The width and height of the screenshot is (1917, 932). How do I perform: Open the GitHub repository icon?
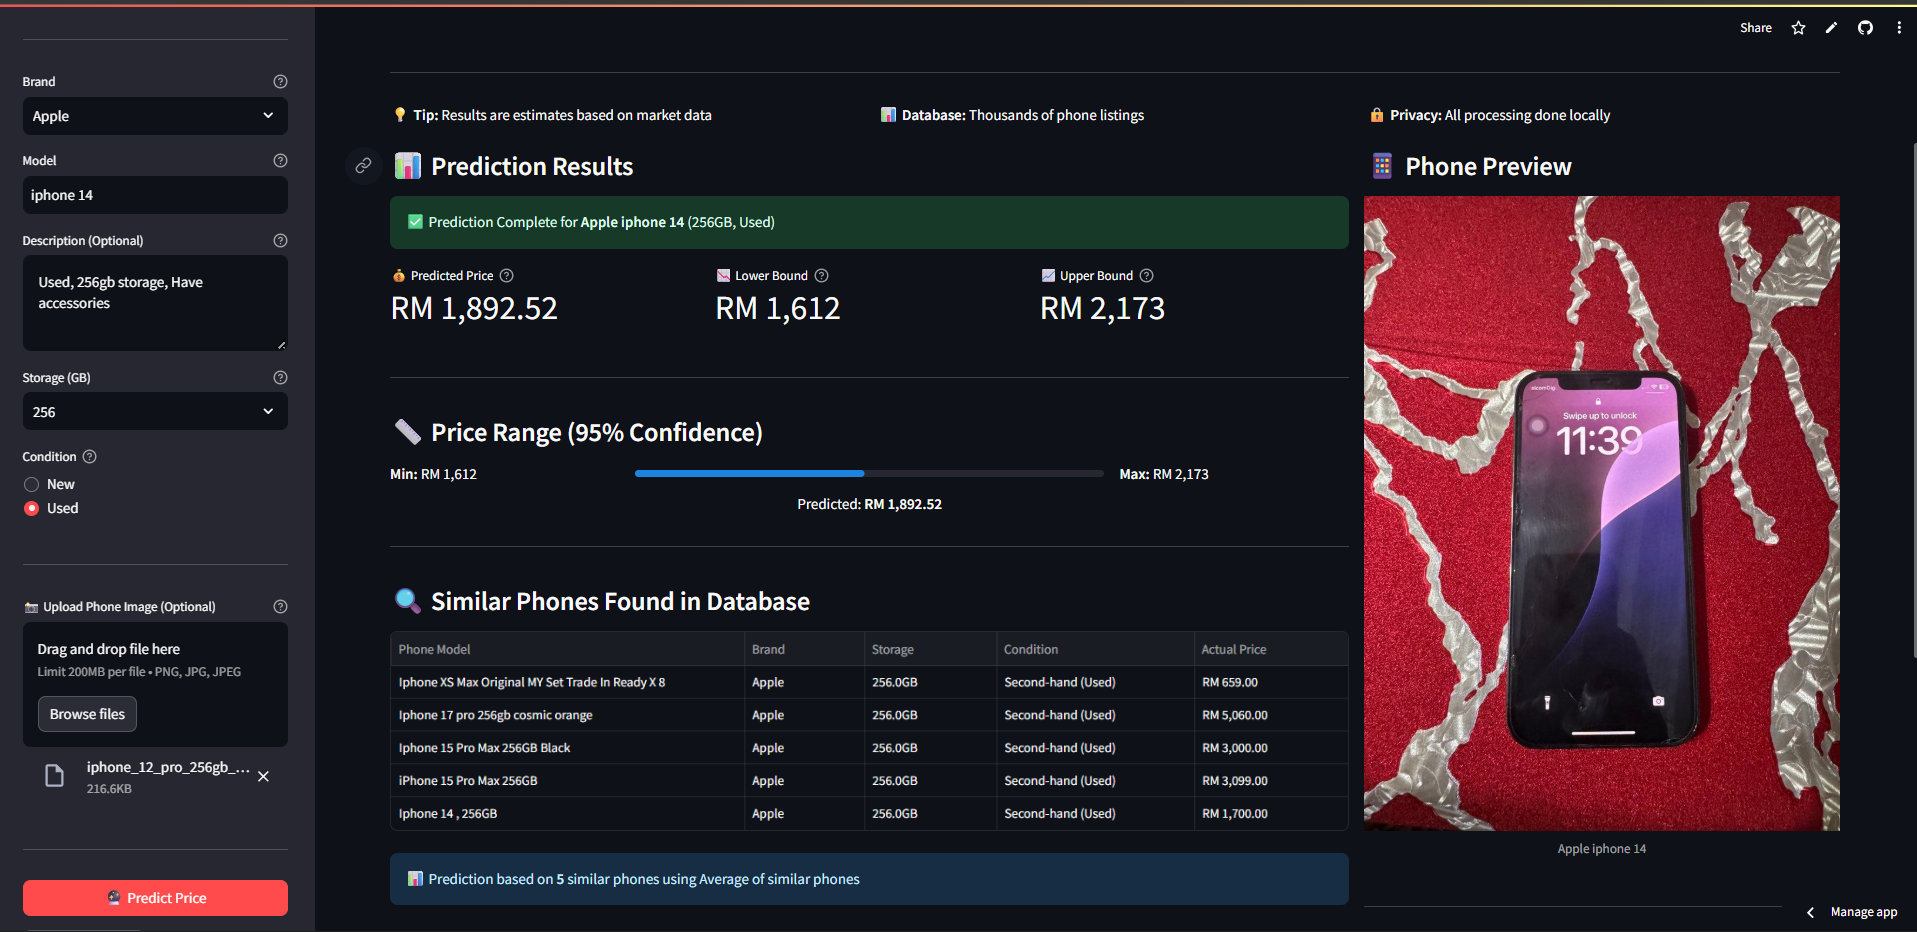point(1865,28)
